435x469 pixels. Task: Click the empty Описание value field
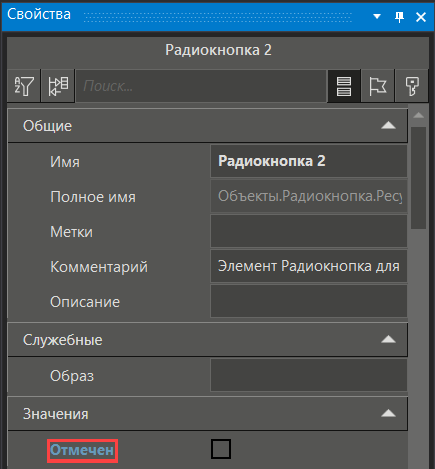[x=309, y=301]
